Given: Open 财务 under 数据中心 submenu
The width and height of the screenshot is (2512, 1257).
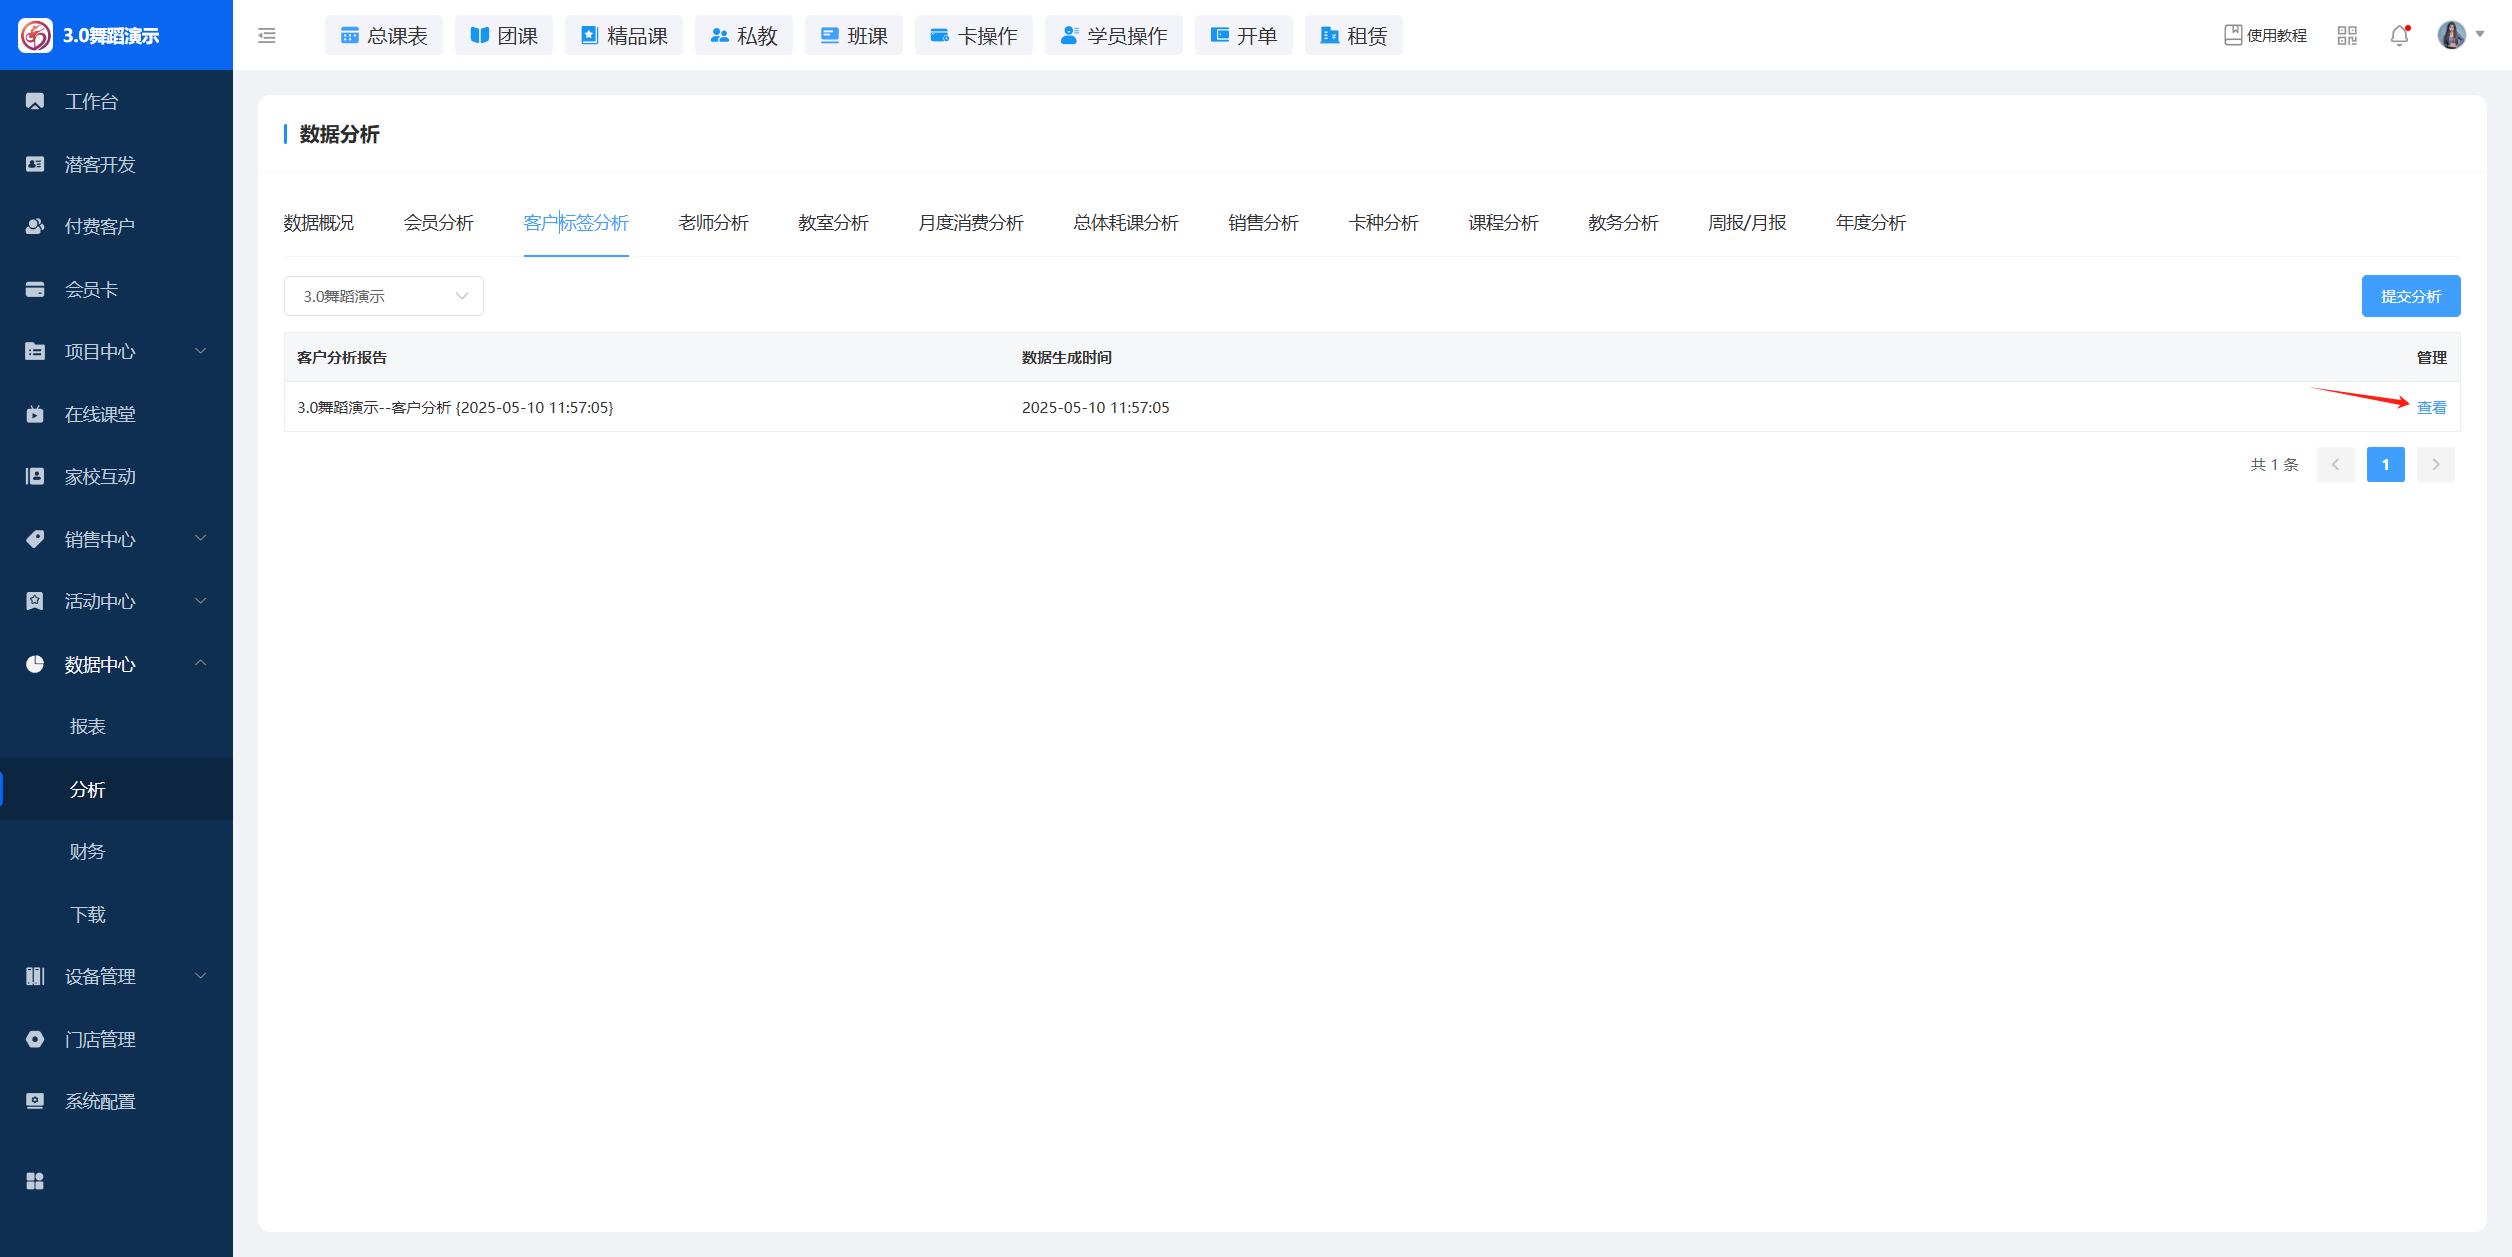Looking at the screenshot, I should 87,851.
